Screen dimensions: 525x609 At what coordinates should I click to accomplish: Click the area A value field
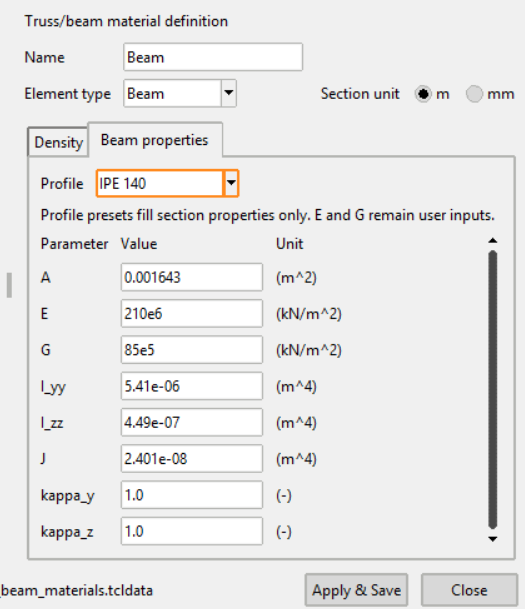tap(192, 277)
